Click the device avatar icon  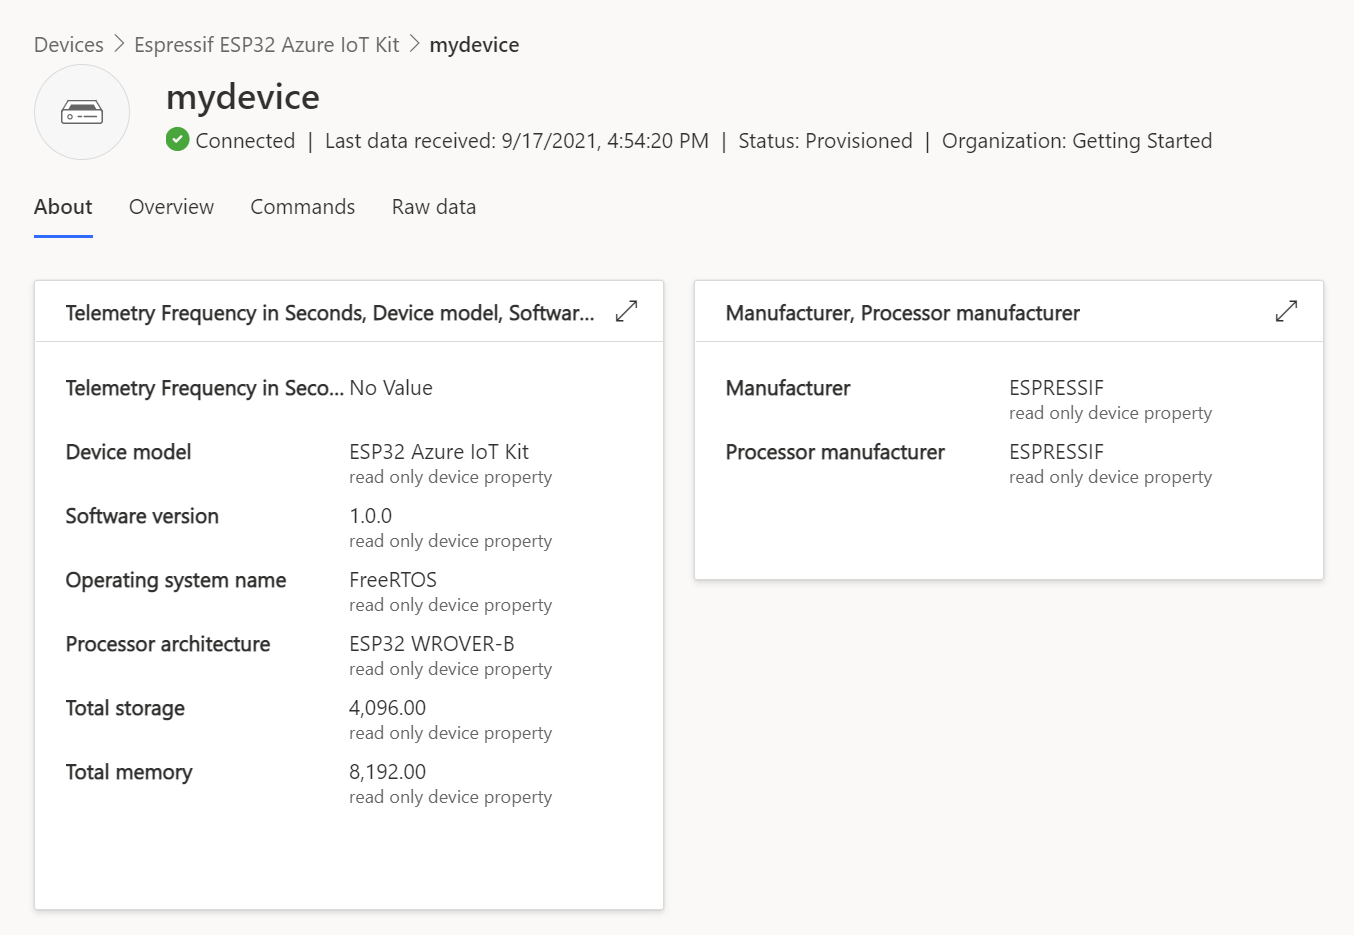pos(82,112)
